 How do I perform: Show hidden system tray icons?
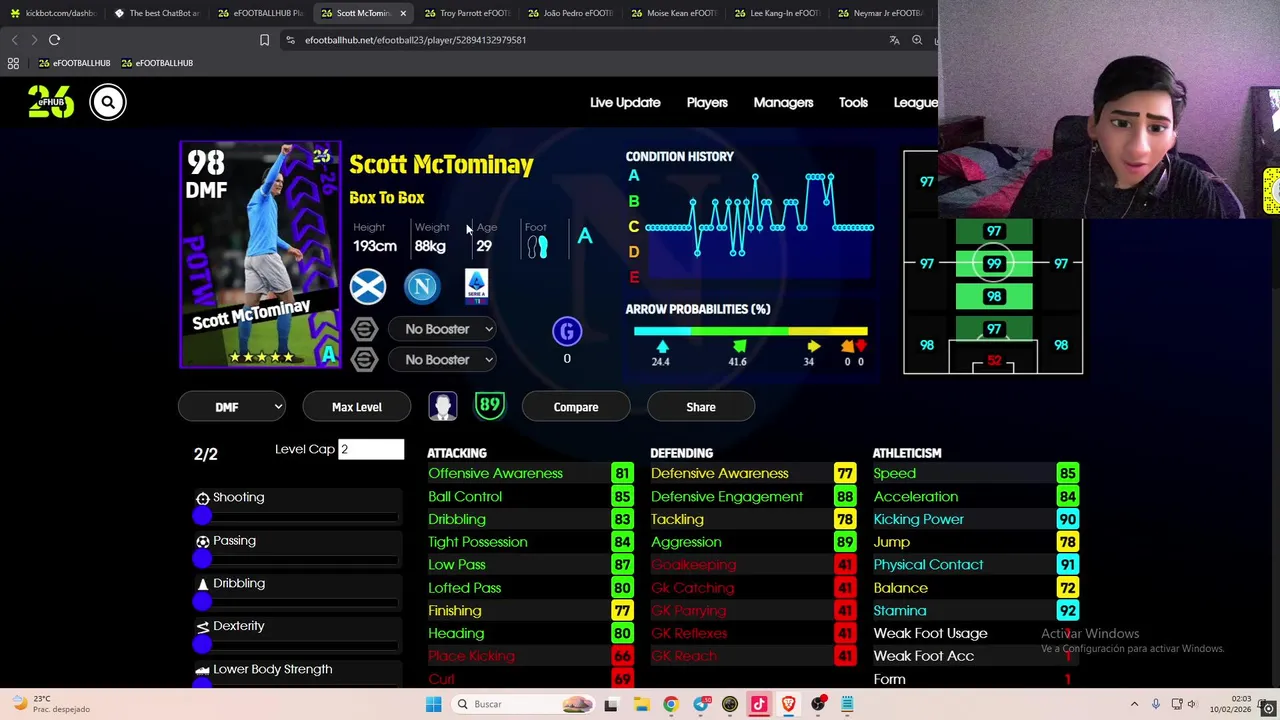(1134, 704)
